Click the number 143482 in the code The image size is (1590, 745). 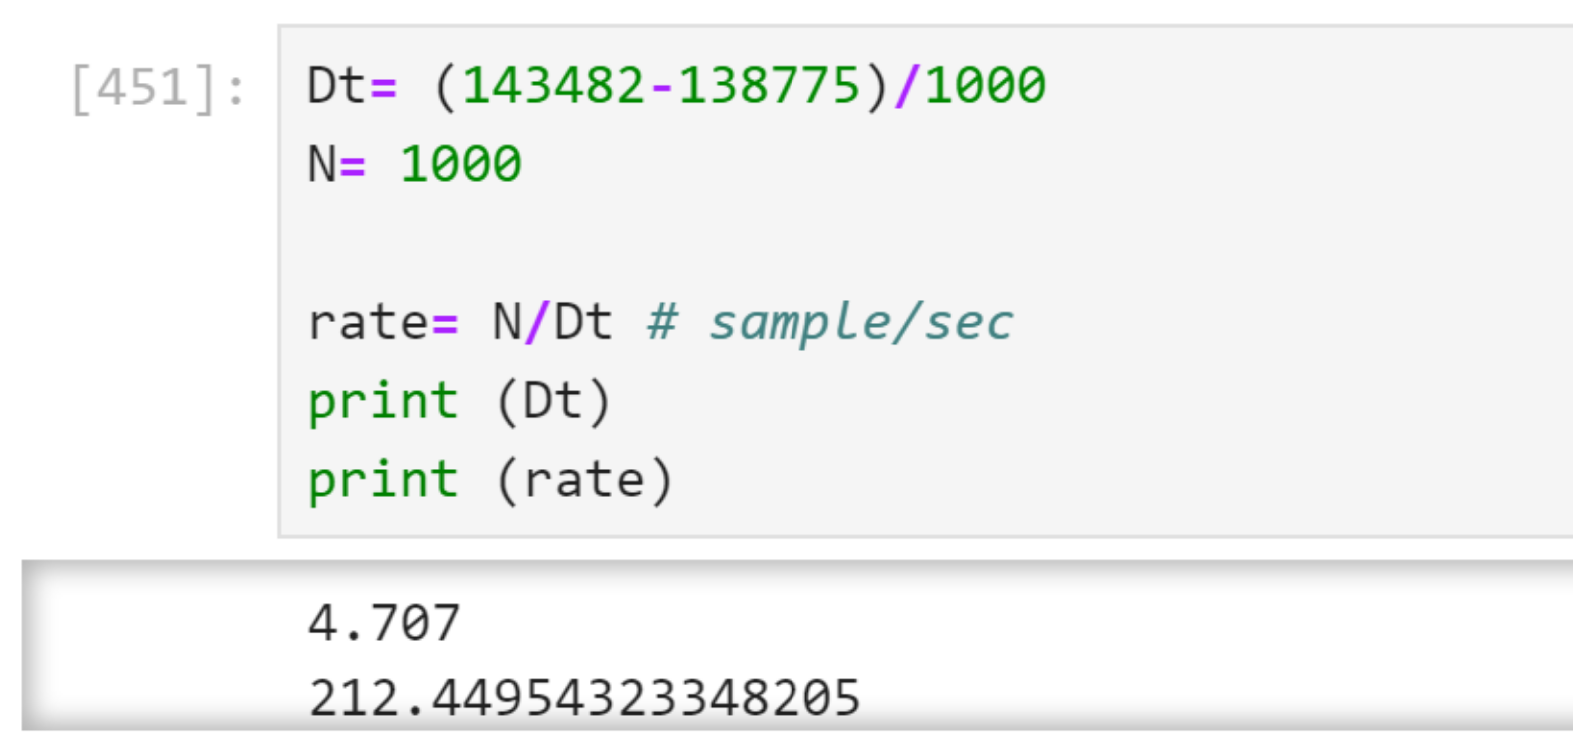point(554,85)
